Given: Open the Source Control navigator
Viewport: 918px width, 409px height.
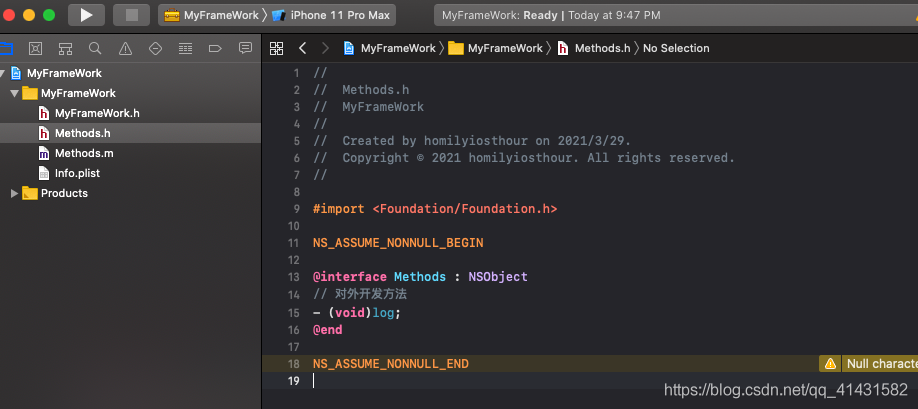Looking at the screenshot, I should click(x=35, y=48).
